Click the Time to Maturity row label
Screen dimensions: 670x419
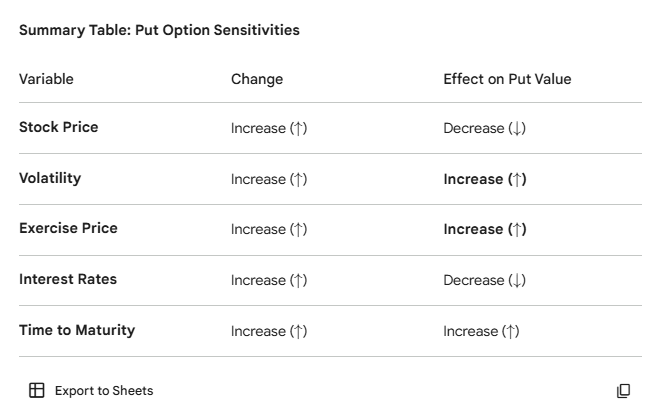77,330
